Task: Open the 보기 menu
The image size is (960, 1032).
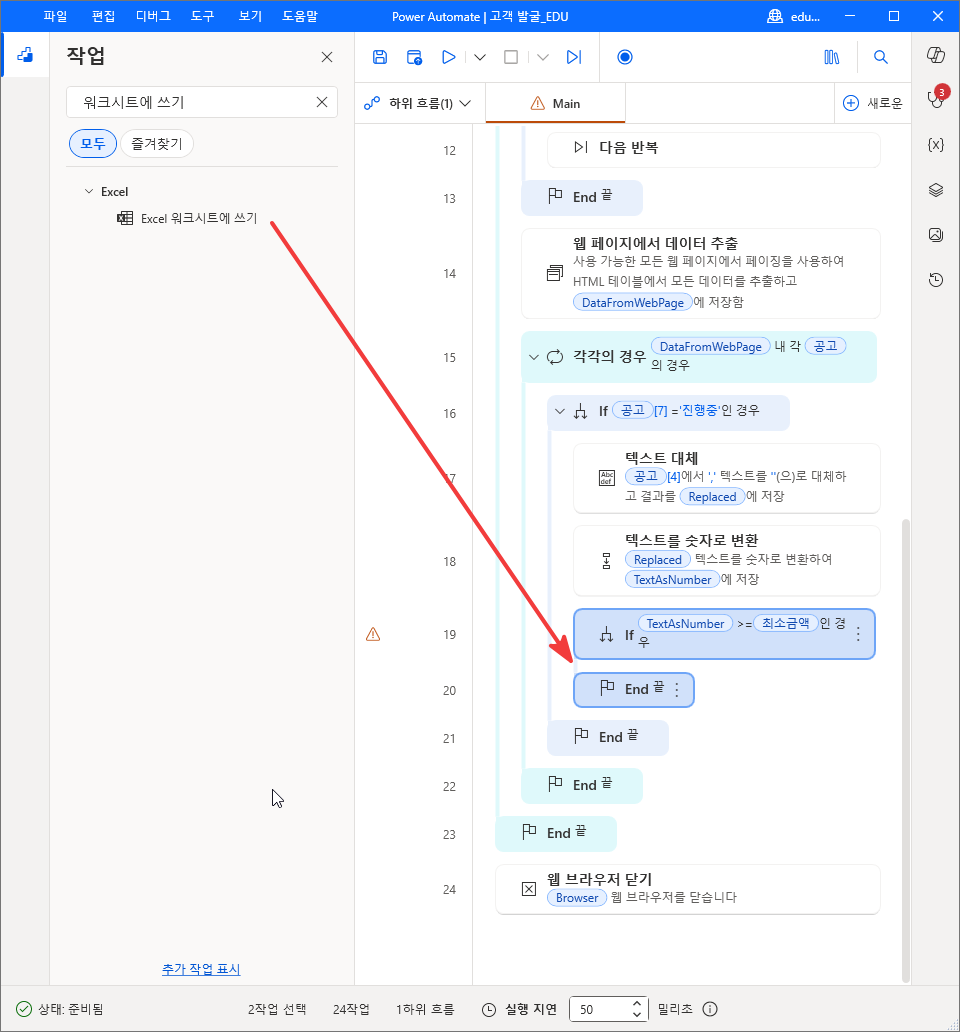Action: tap(250, 16)
